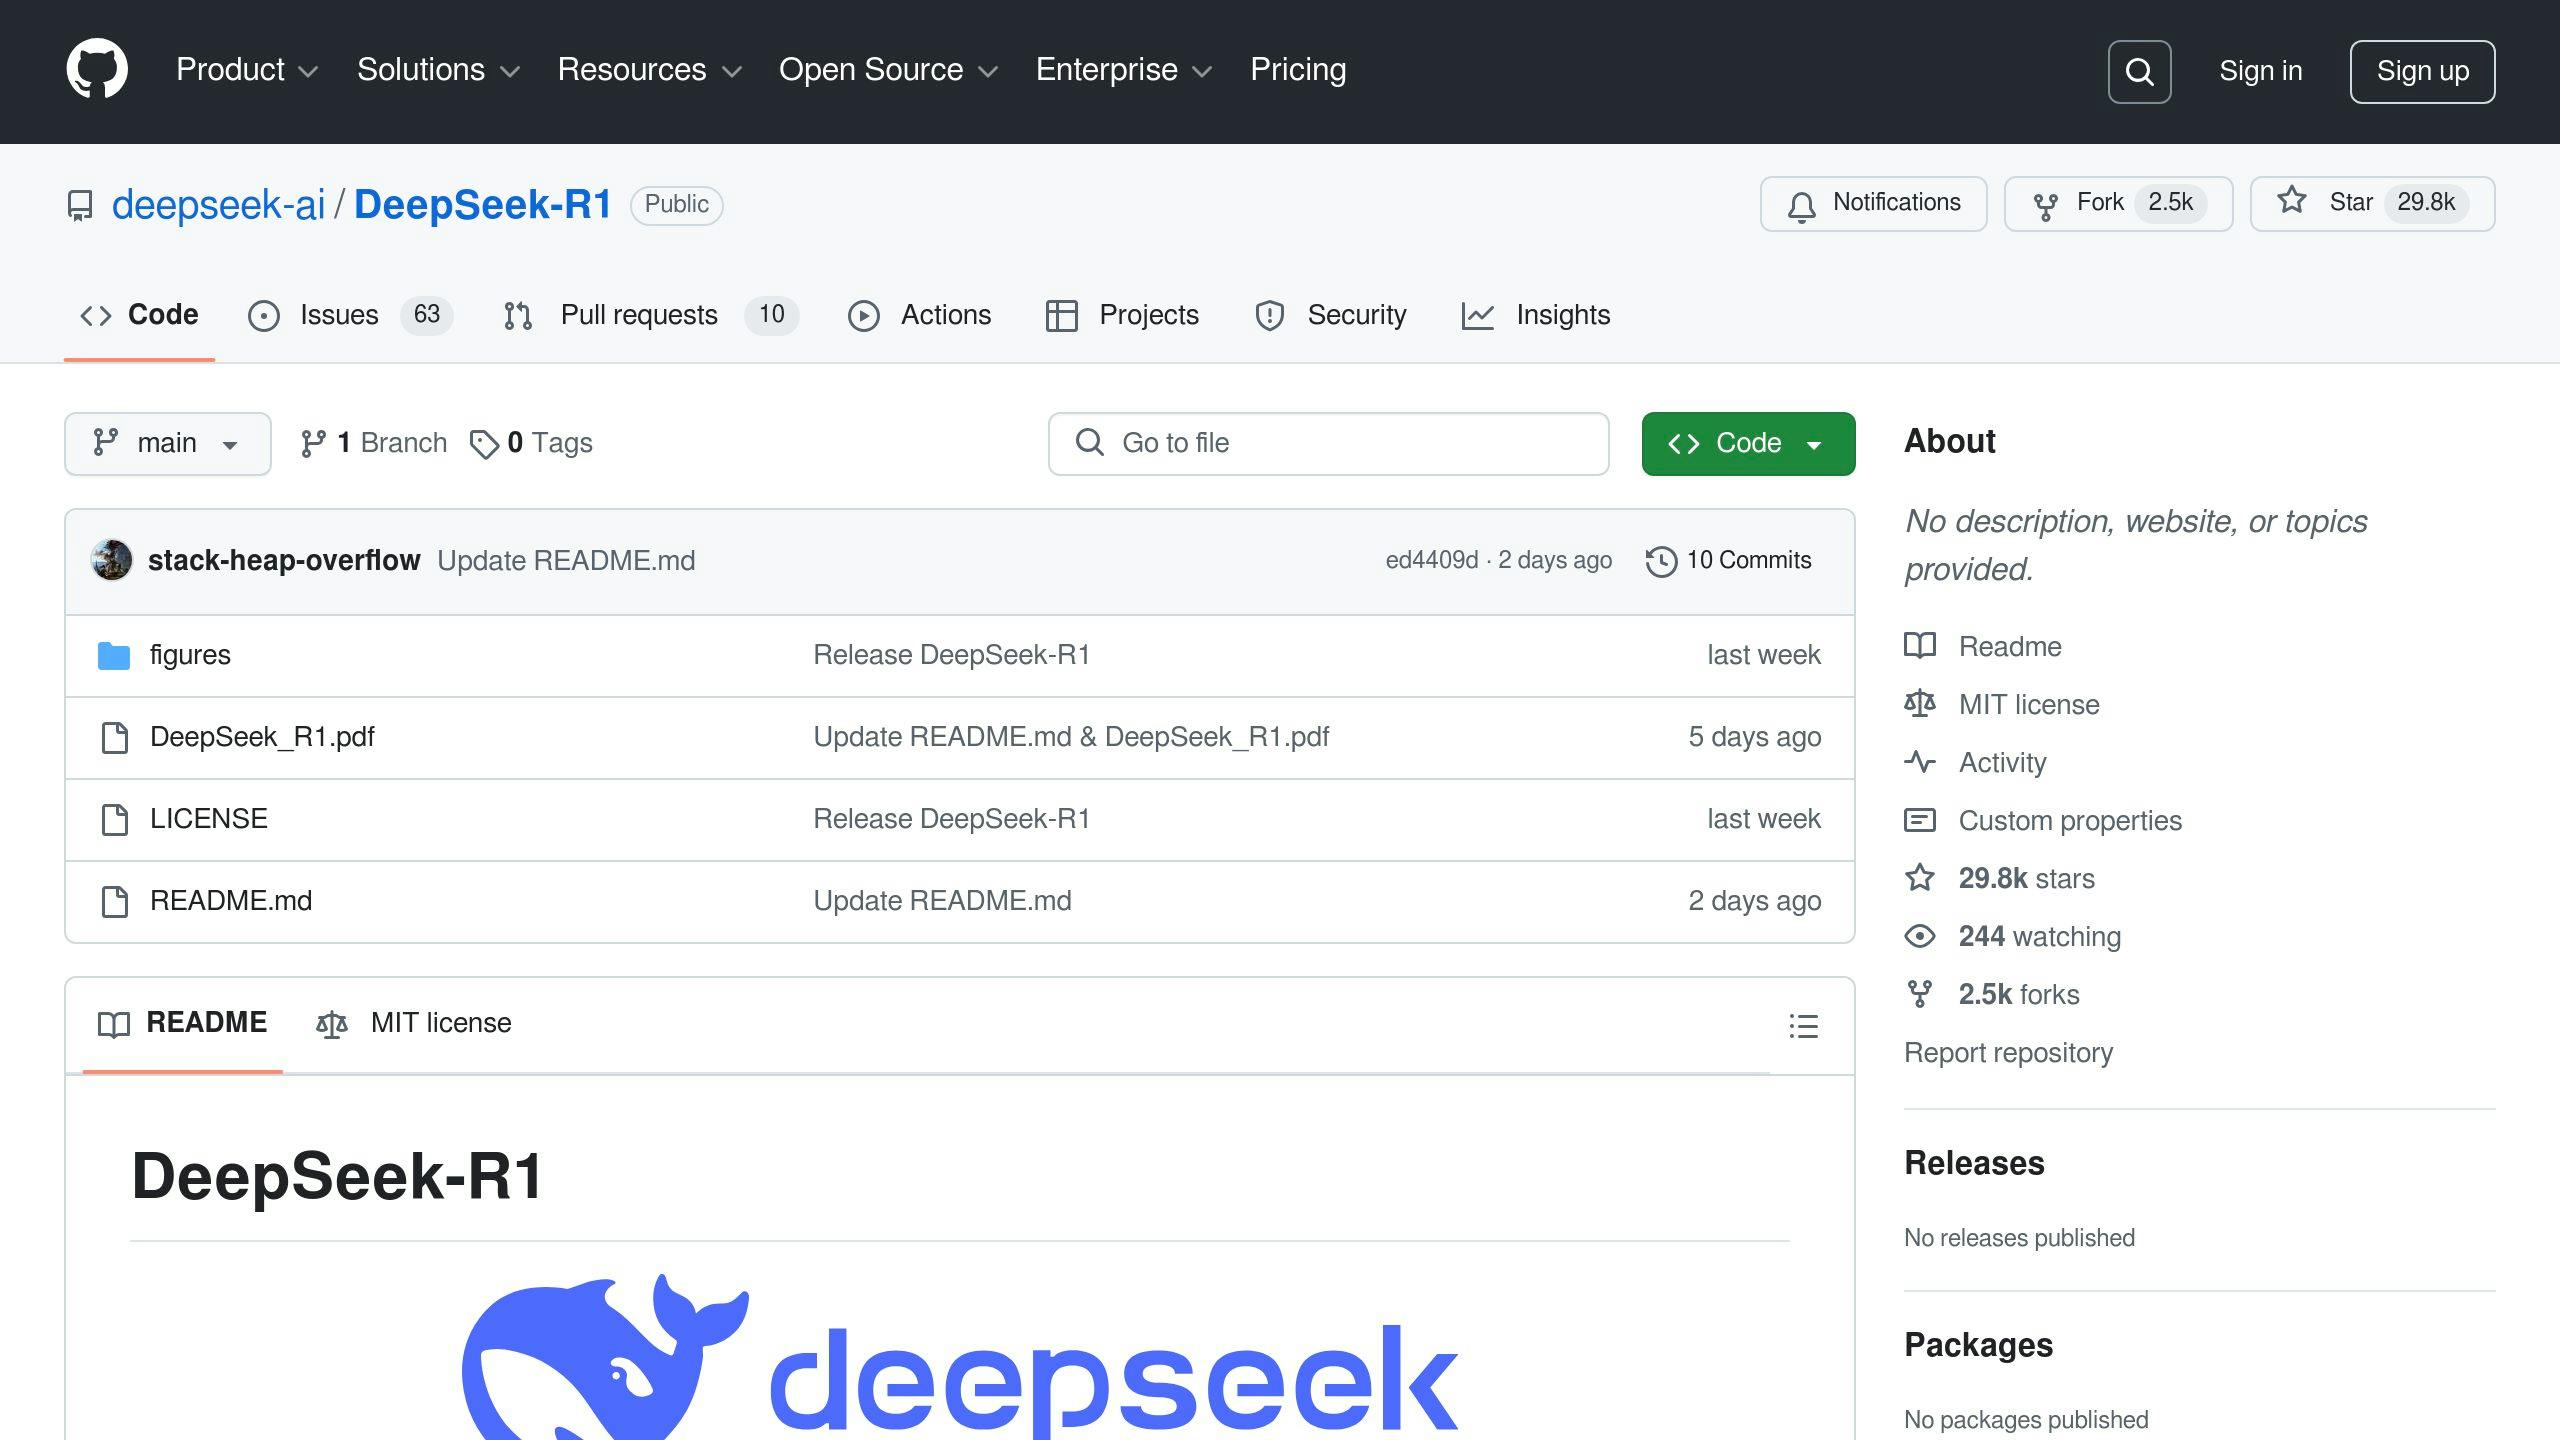This screenshot has height=1440, width=2560.
Task: Click the 1 Branch link
Action: click(373, 443)
